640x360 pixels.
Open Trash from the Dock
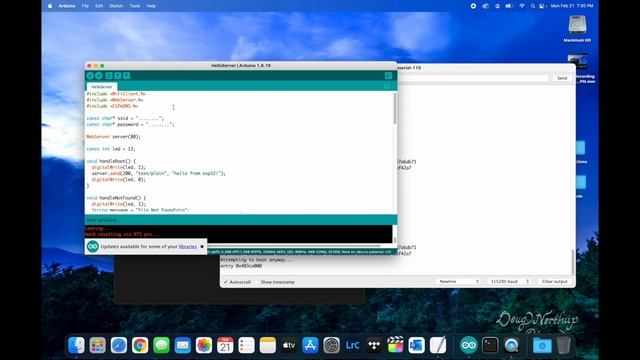tap(563, 346)
